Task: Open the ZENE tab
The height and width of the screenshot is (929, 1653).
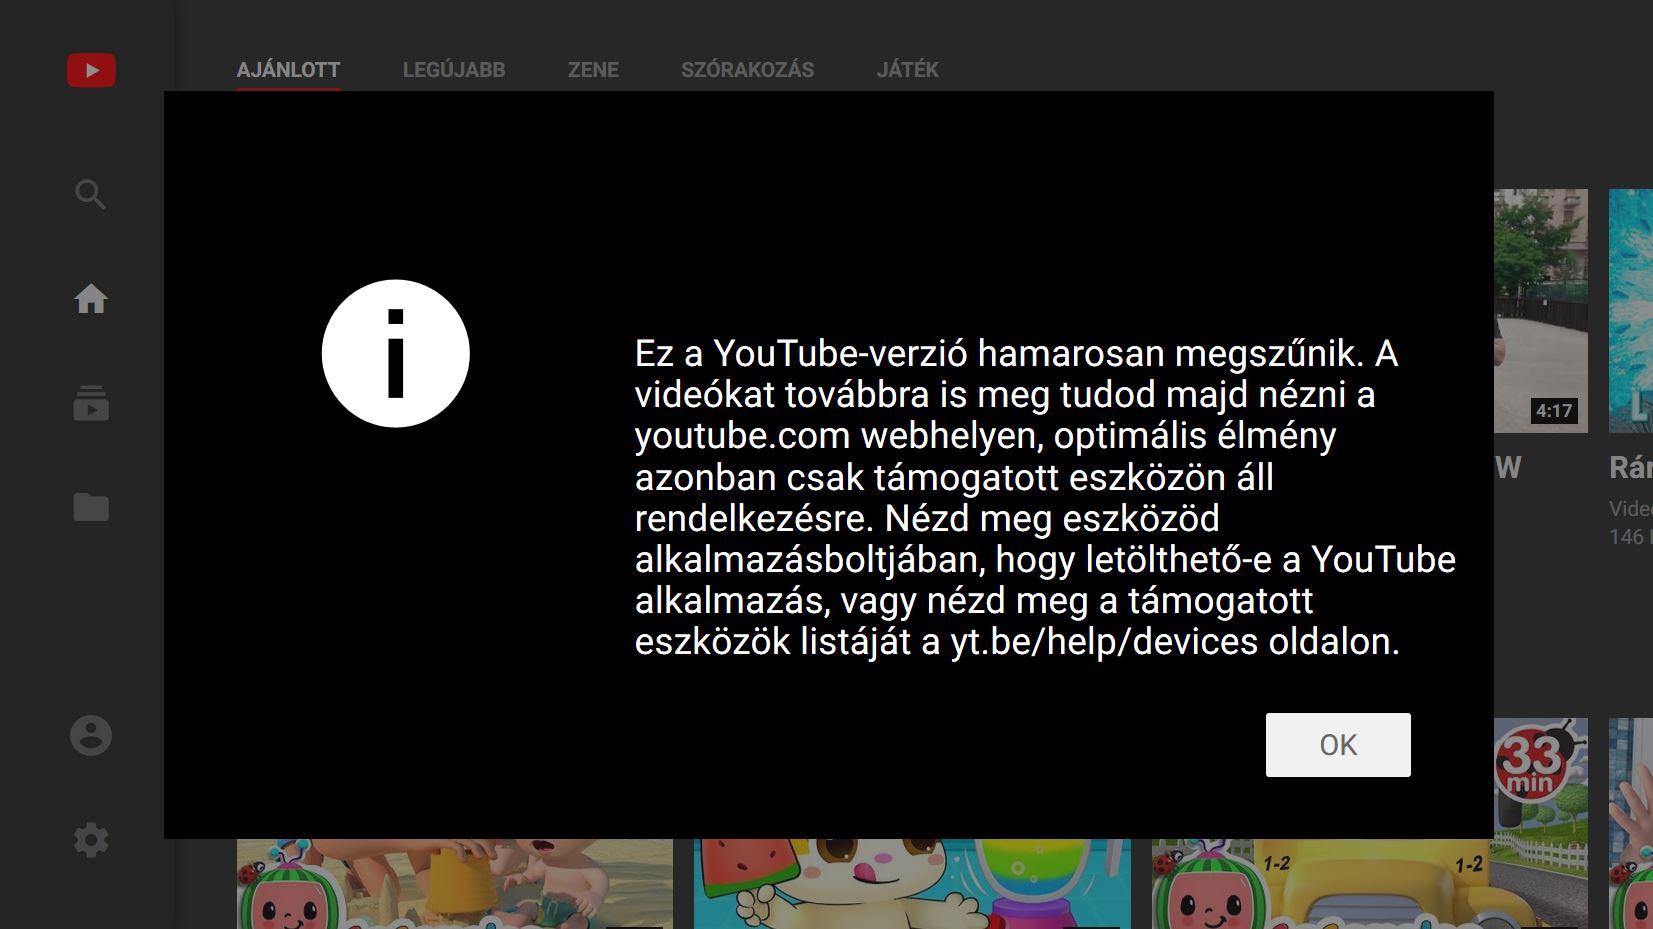Action: (x=593, y=70)
